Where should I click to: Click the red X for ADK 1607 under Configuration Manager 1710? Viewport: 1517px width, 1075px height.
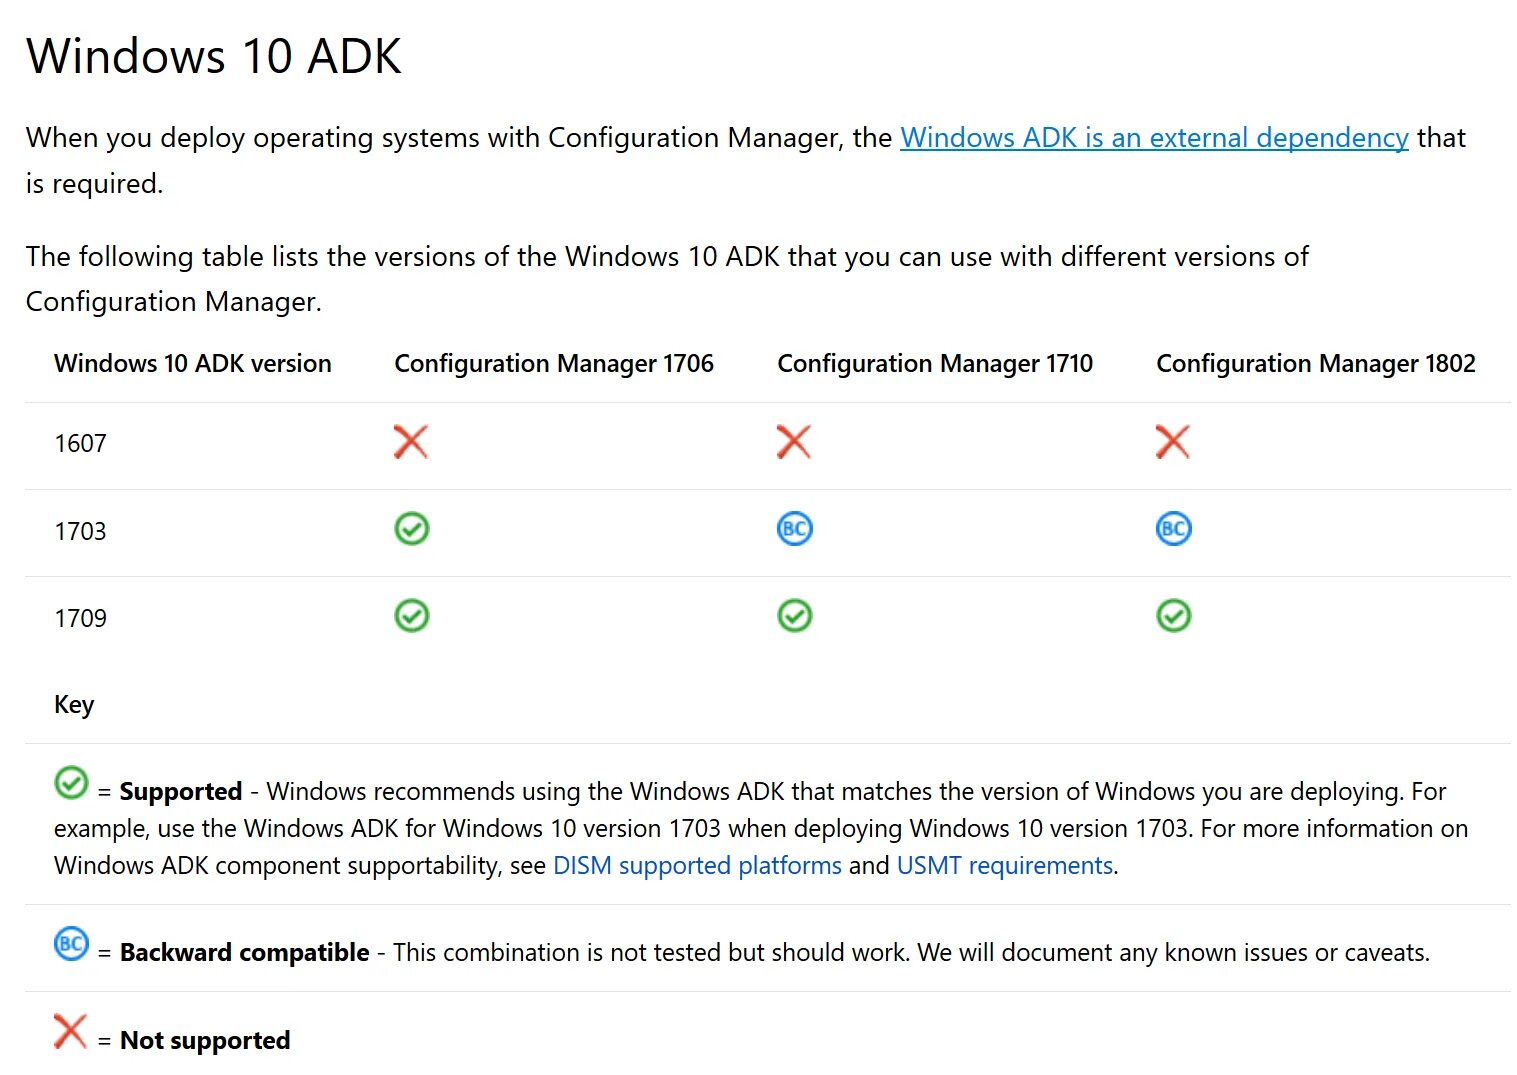click(x=793, y=441)
